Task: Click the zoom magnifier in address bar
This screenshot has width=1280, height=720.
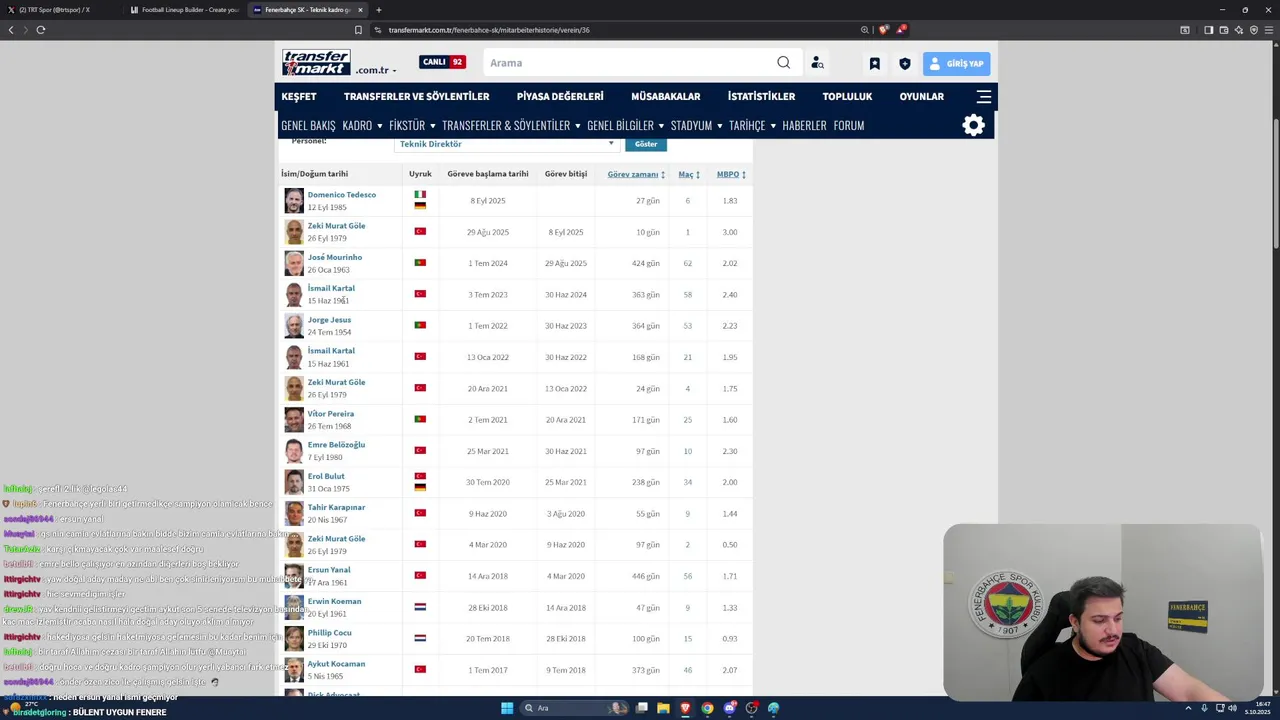Action: point(865,30)
